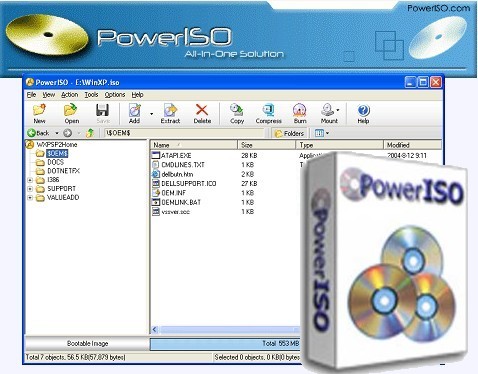
Task: Open the Help menu
Action: coord(137,95)
